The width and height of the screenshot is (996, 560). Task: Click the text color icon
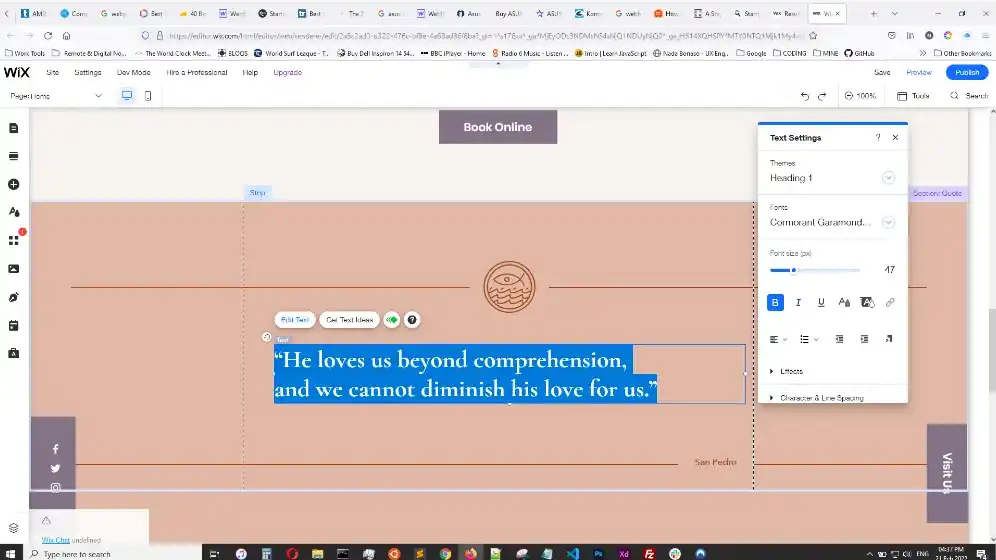point(844,302)
